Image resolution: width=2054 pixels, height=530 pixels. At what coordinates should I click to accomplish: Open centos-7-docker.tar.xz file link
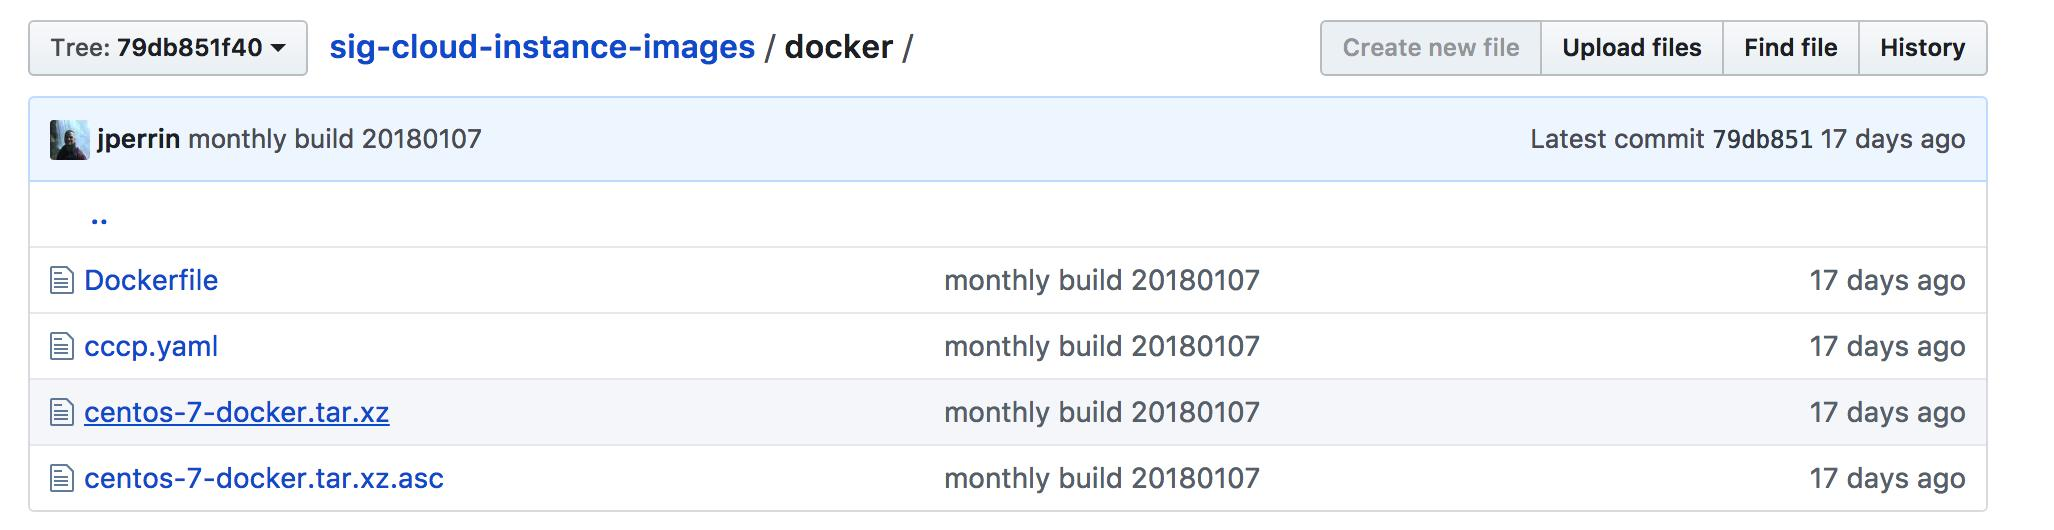pos(237,413)
